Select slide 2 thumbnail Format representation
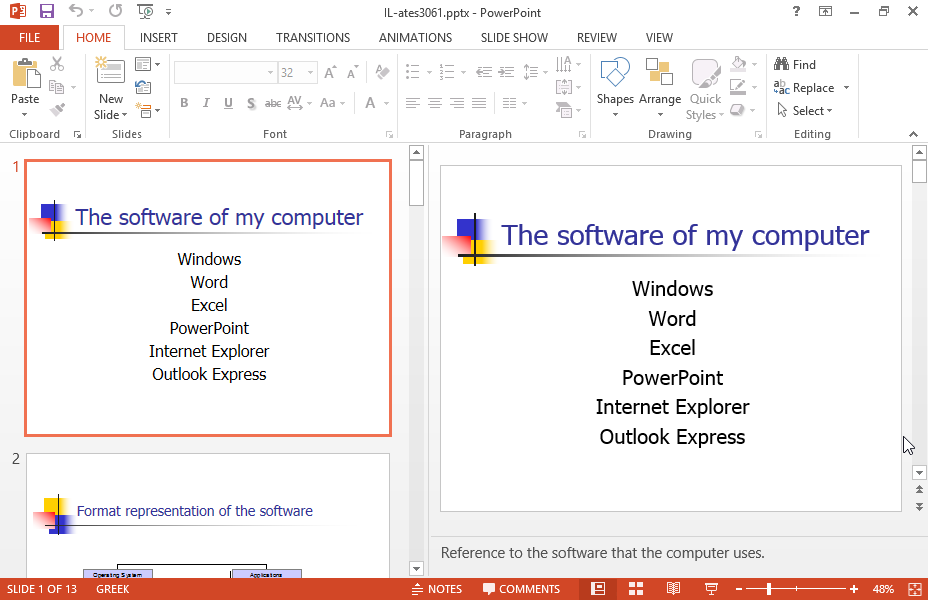This screenshot has width=928, height=600. 208,515
